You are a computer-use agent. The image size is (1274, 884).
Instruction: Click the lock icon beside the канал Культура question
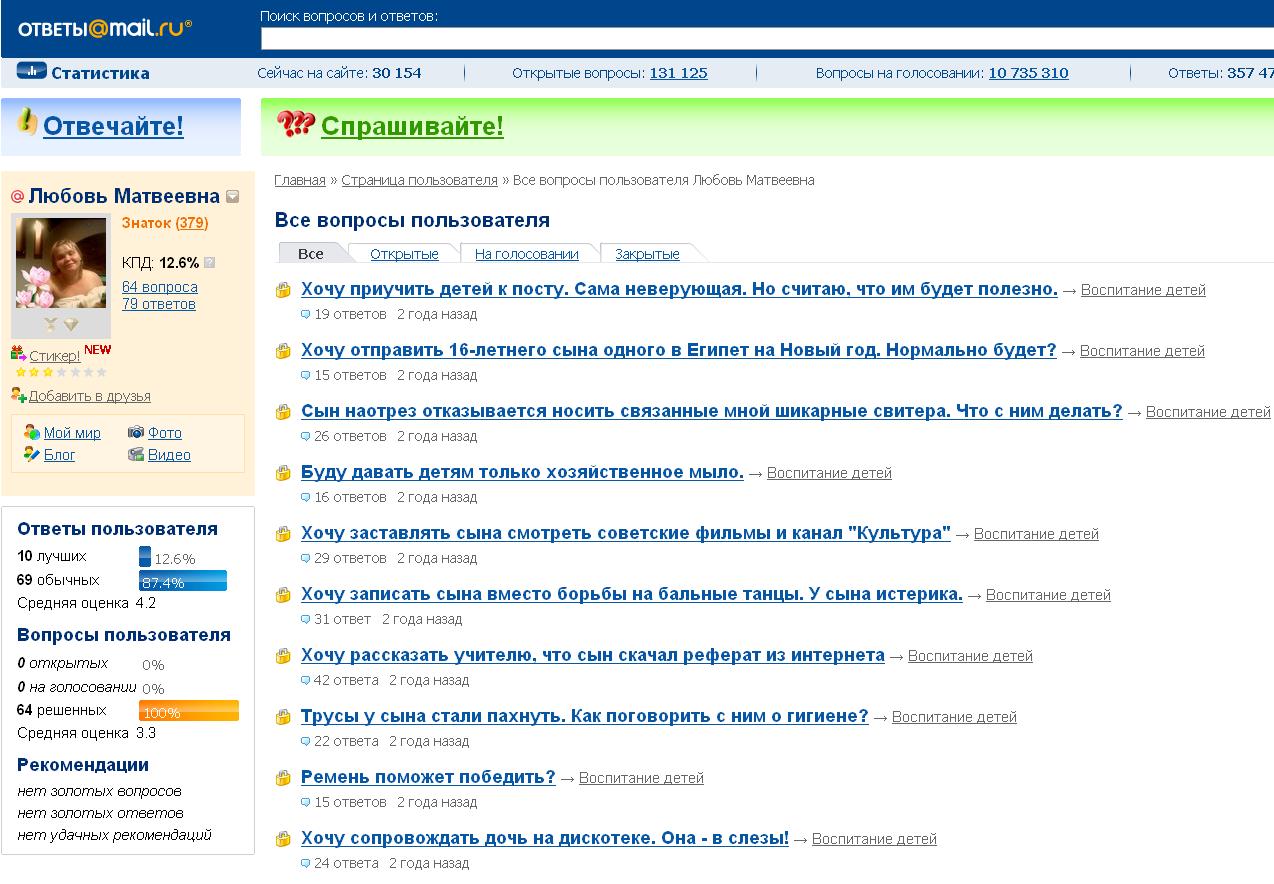(x=283, y=534)
